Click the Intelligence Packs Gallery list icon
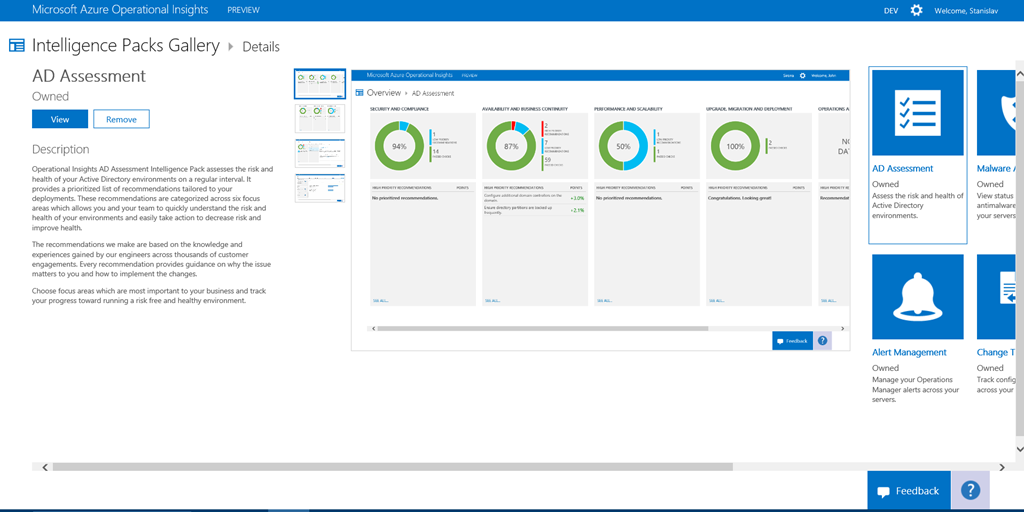Image resolution: width=1024 pixels, height=512 pixels. [x=17, y=46]
